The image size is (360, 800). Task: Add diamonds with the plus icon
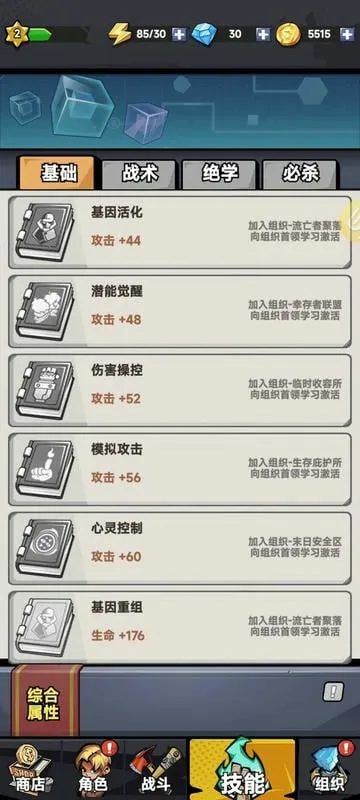pyautogui.click(x=263, y=34)
